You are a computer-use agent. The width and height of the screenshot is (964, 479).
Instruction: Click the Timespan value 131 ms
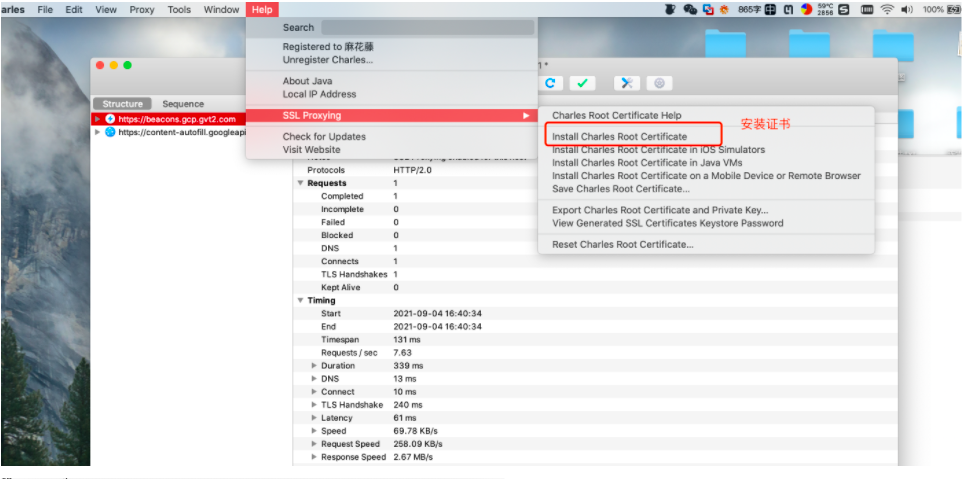407,339
